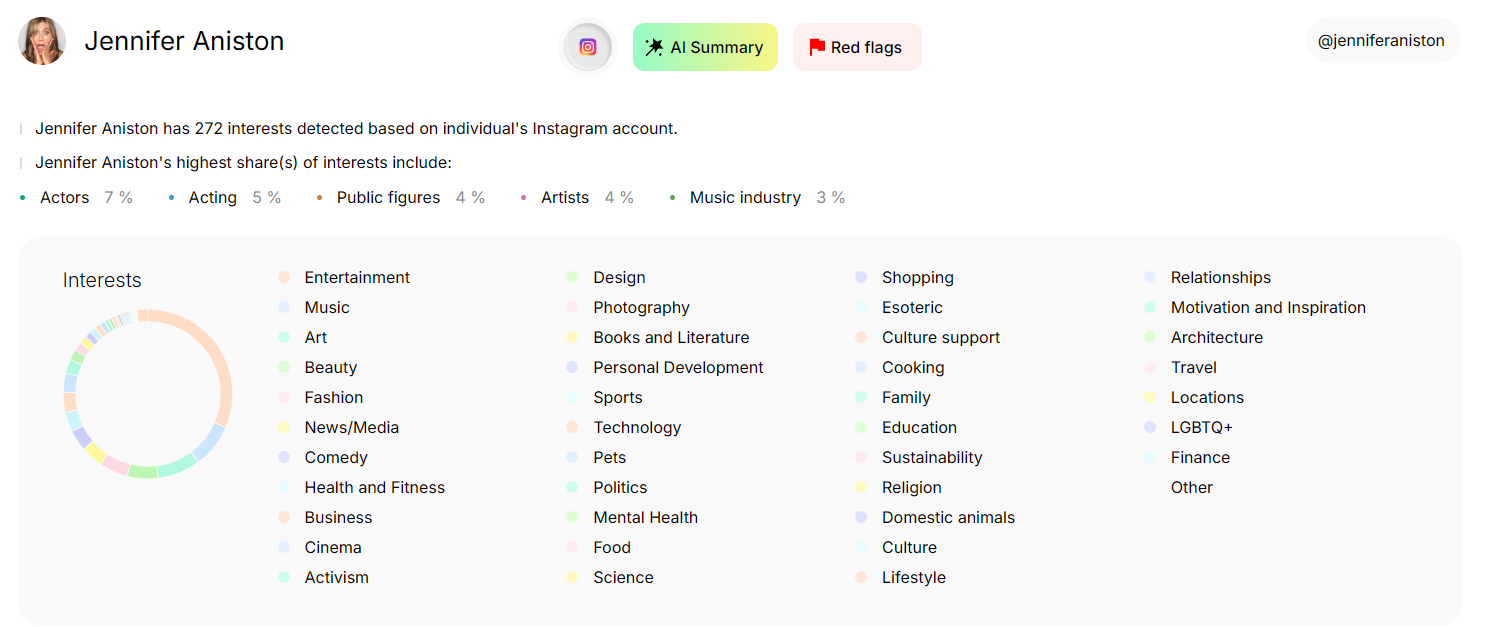Screen dimensions: 1489x627
Task: Click the Health and Fitness legend entry
Action: click(x=374, y=487)
